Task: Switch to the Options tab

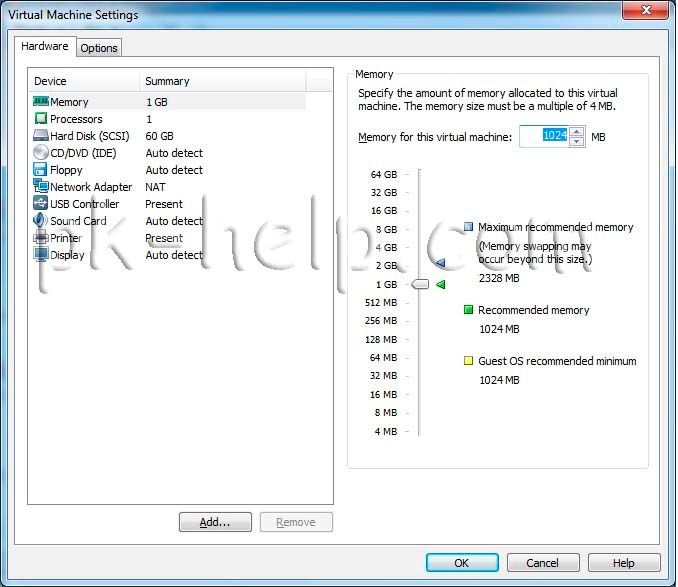Action: pyautogui.click(x=99, y=48)
